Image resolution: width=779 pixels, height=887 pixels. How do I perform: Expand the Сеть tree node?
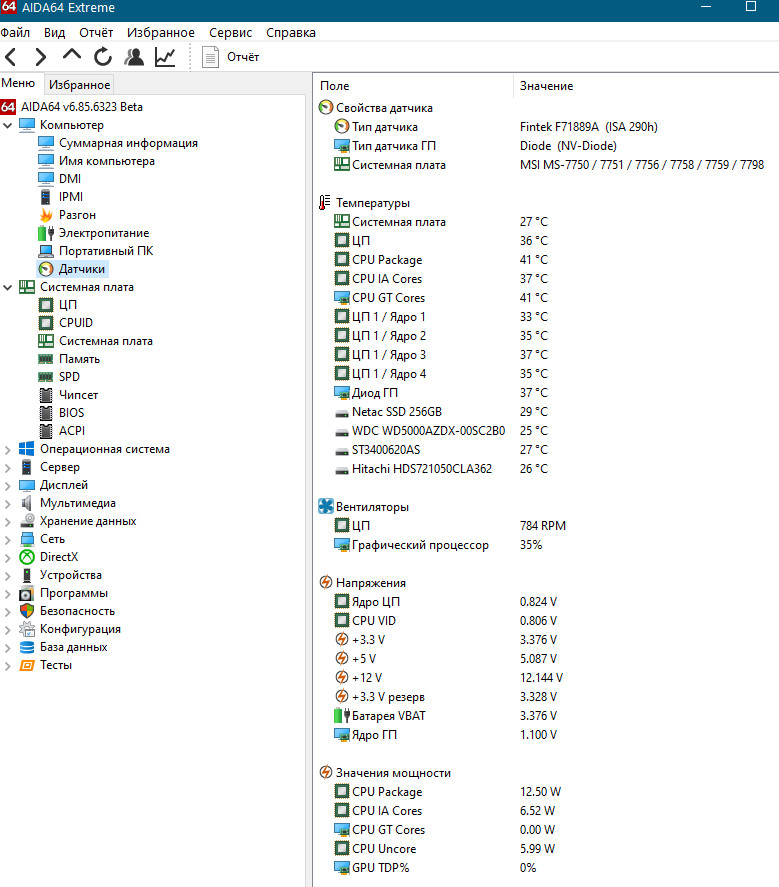tap(7, 540)
